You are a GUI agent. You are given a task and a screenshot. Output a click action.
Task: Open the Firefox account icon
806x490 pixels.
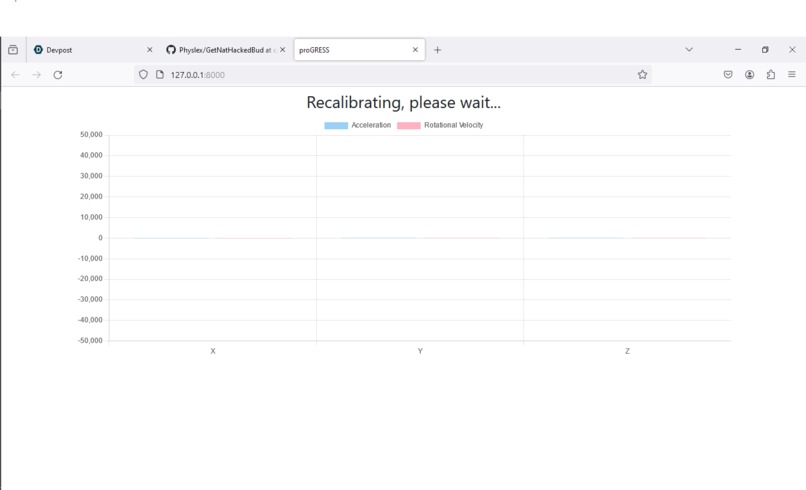pyautogui.click(x=749, y=75)
